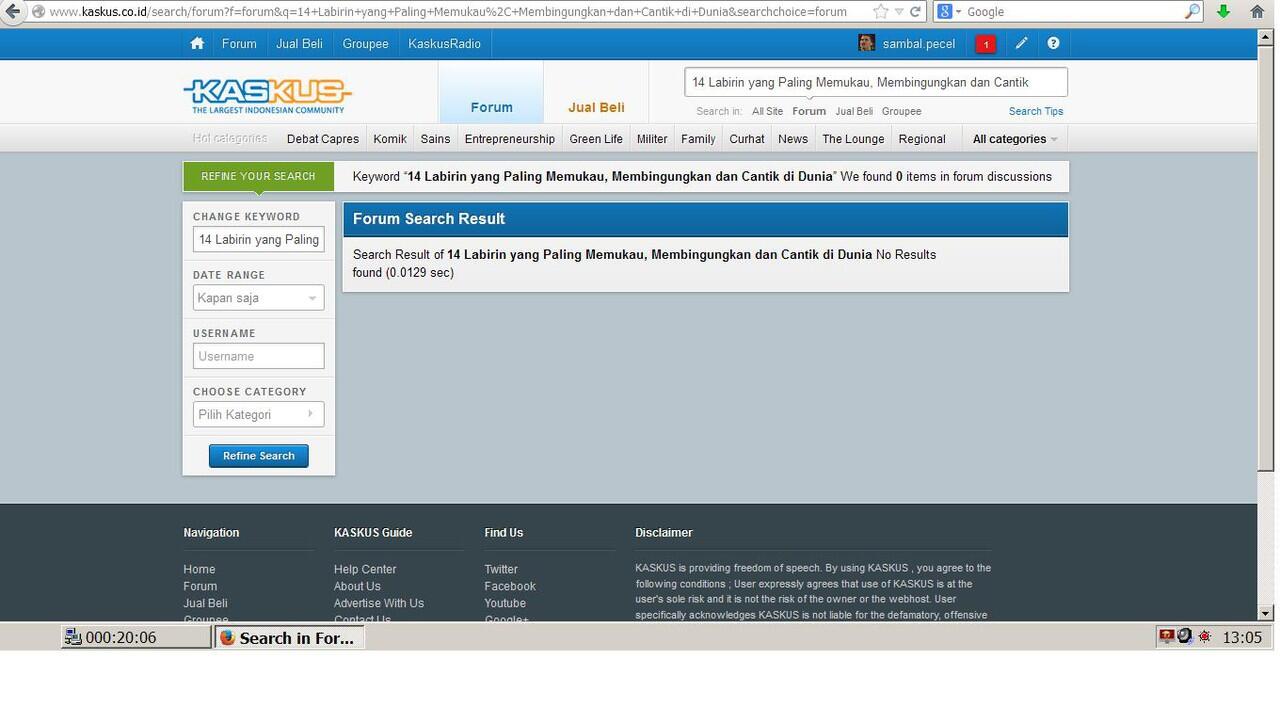Viewport: 1280px width, 723px height.
Task: Click the Username input field
Action: coord(258,356)
